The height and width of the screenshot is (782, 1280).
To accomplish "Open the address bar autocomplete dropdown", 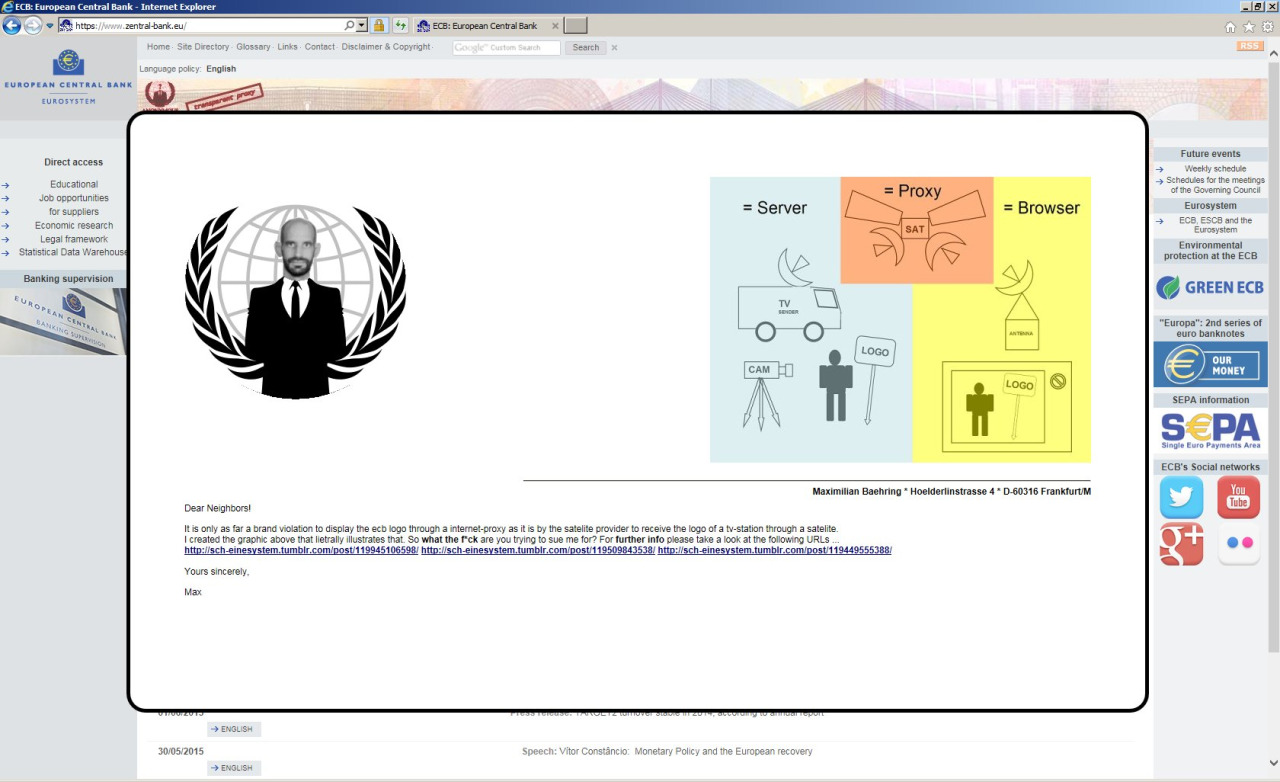I will pos(362,25).
